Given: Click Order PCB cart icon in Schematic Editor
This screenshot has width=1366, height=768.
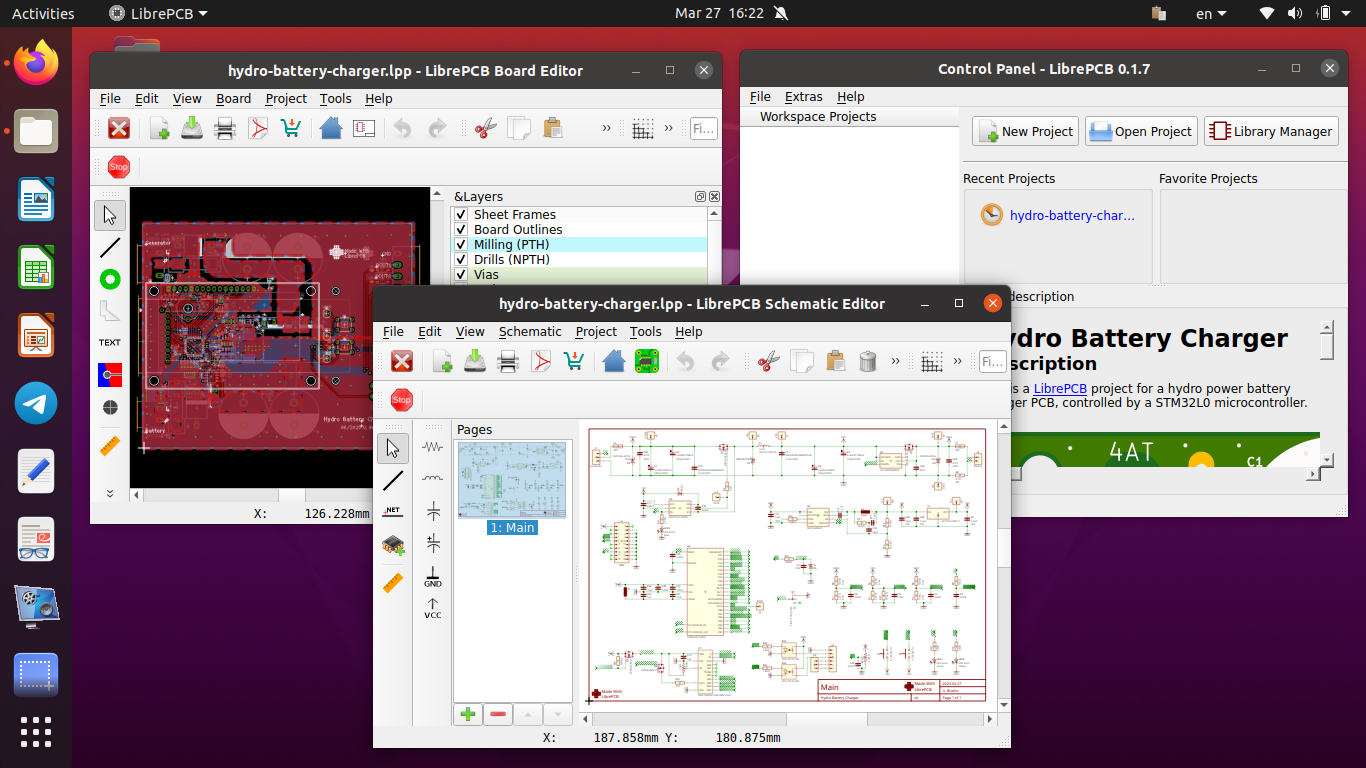Looking at the screenshot, I should (x=574, y=361).
